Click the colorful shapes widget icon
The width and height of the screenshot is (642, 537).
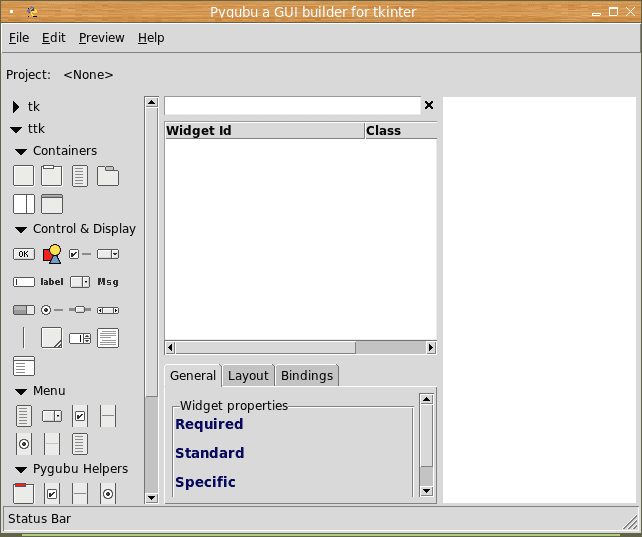[52, 254]
